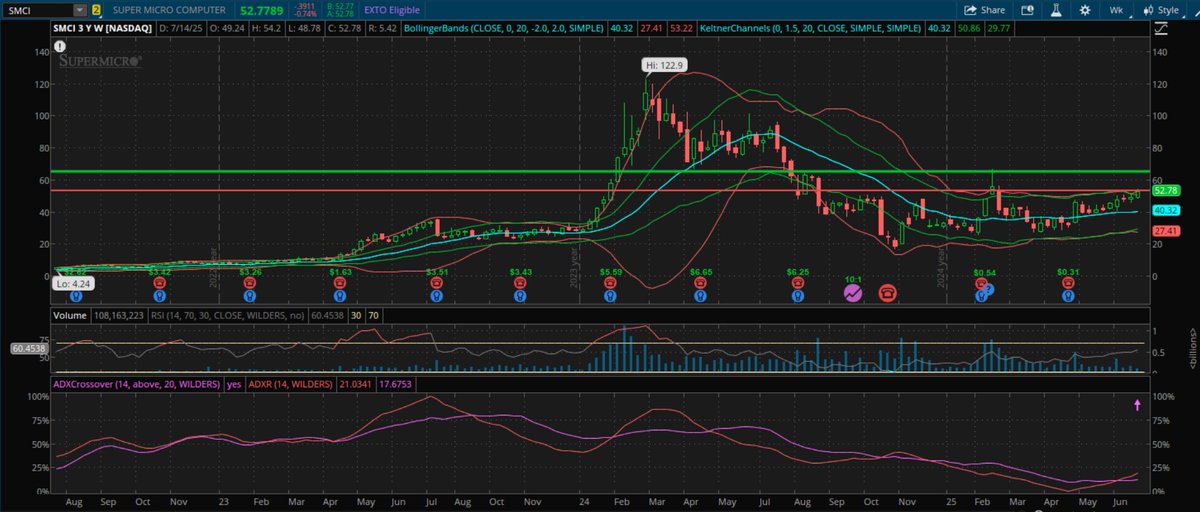The image size is (1200, 512).
Task: Open the yellow 2 symbol link selector
Action: click(96, 9)
